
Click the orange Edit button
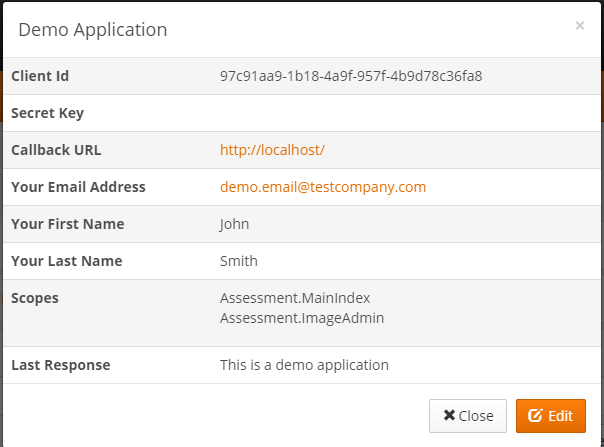(551, 416)
